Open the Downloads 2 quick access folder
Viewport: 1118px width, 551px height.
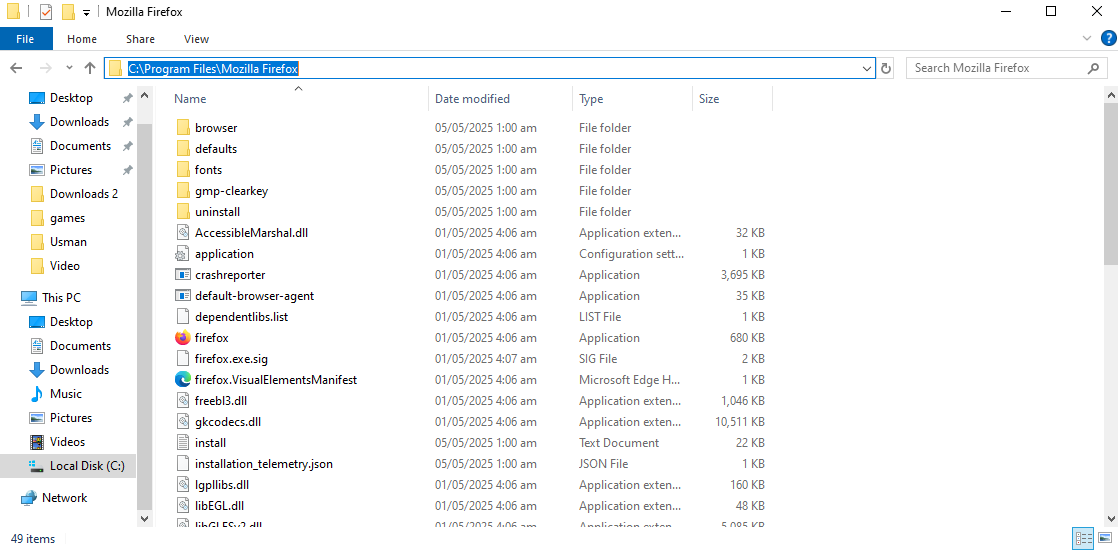(83, 194)
